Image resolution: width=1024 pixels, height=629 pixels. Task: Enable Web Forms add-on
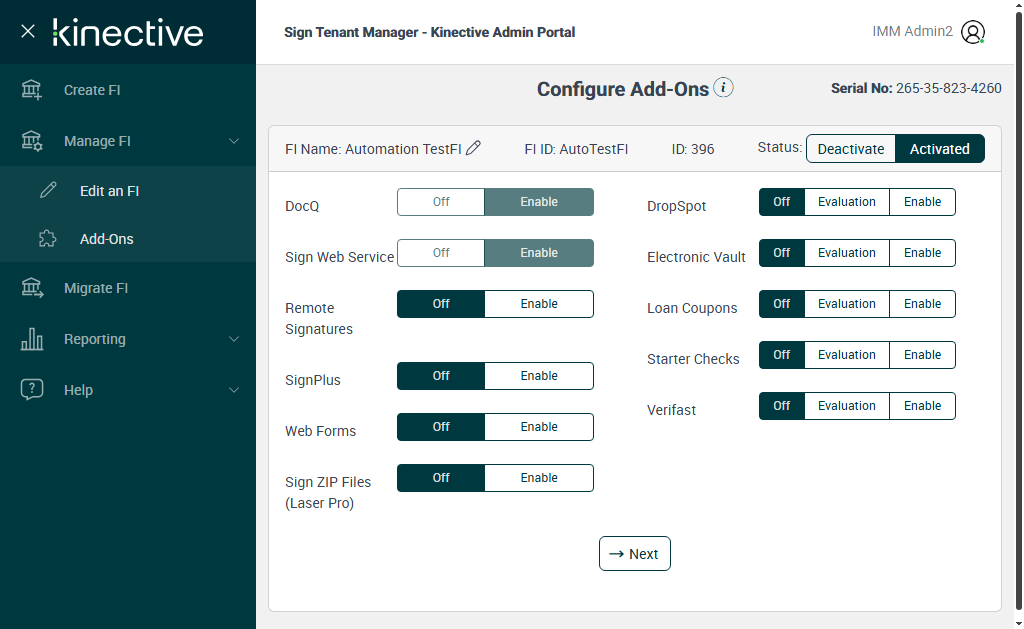tap(539, 427)
